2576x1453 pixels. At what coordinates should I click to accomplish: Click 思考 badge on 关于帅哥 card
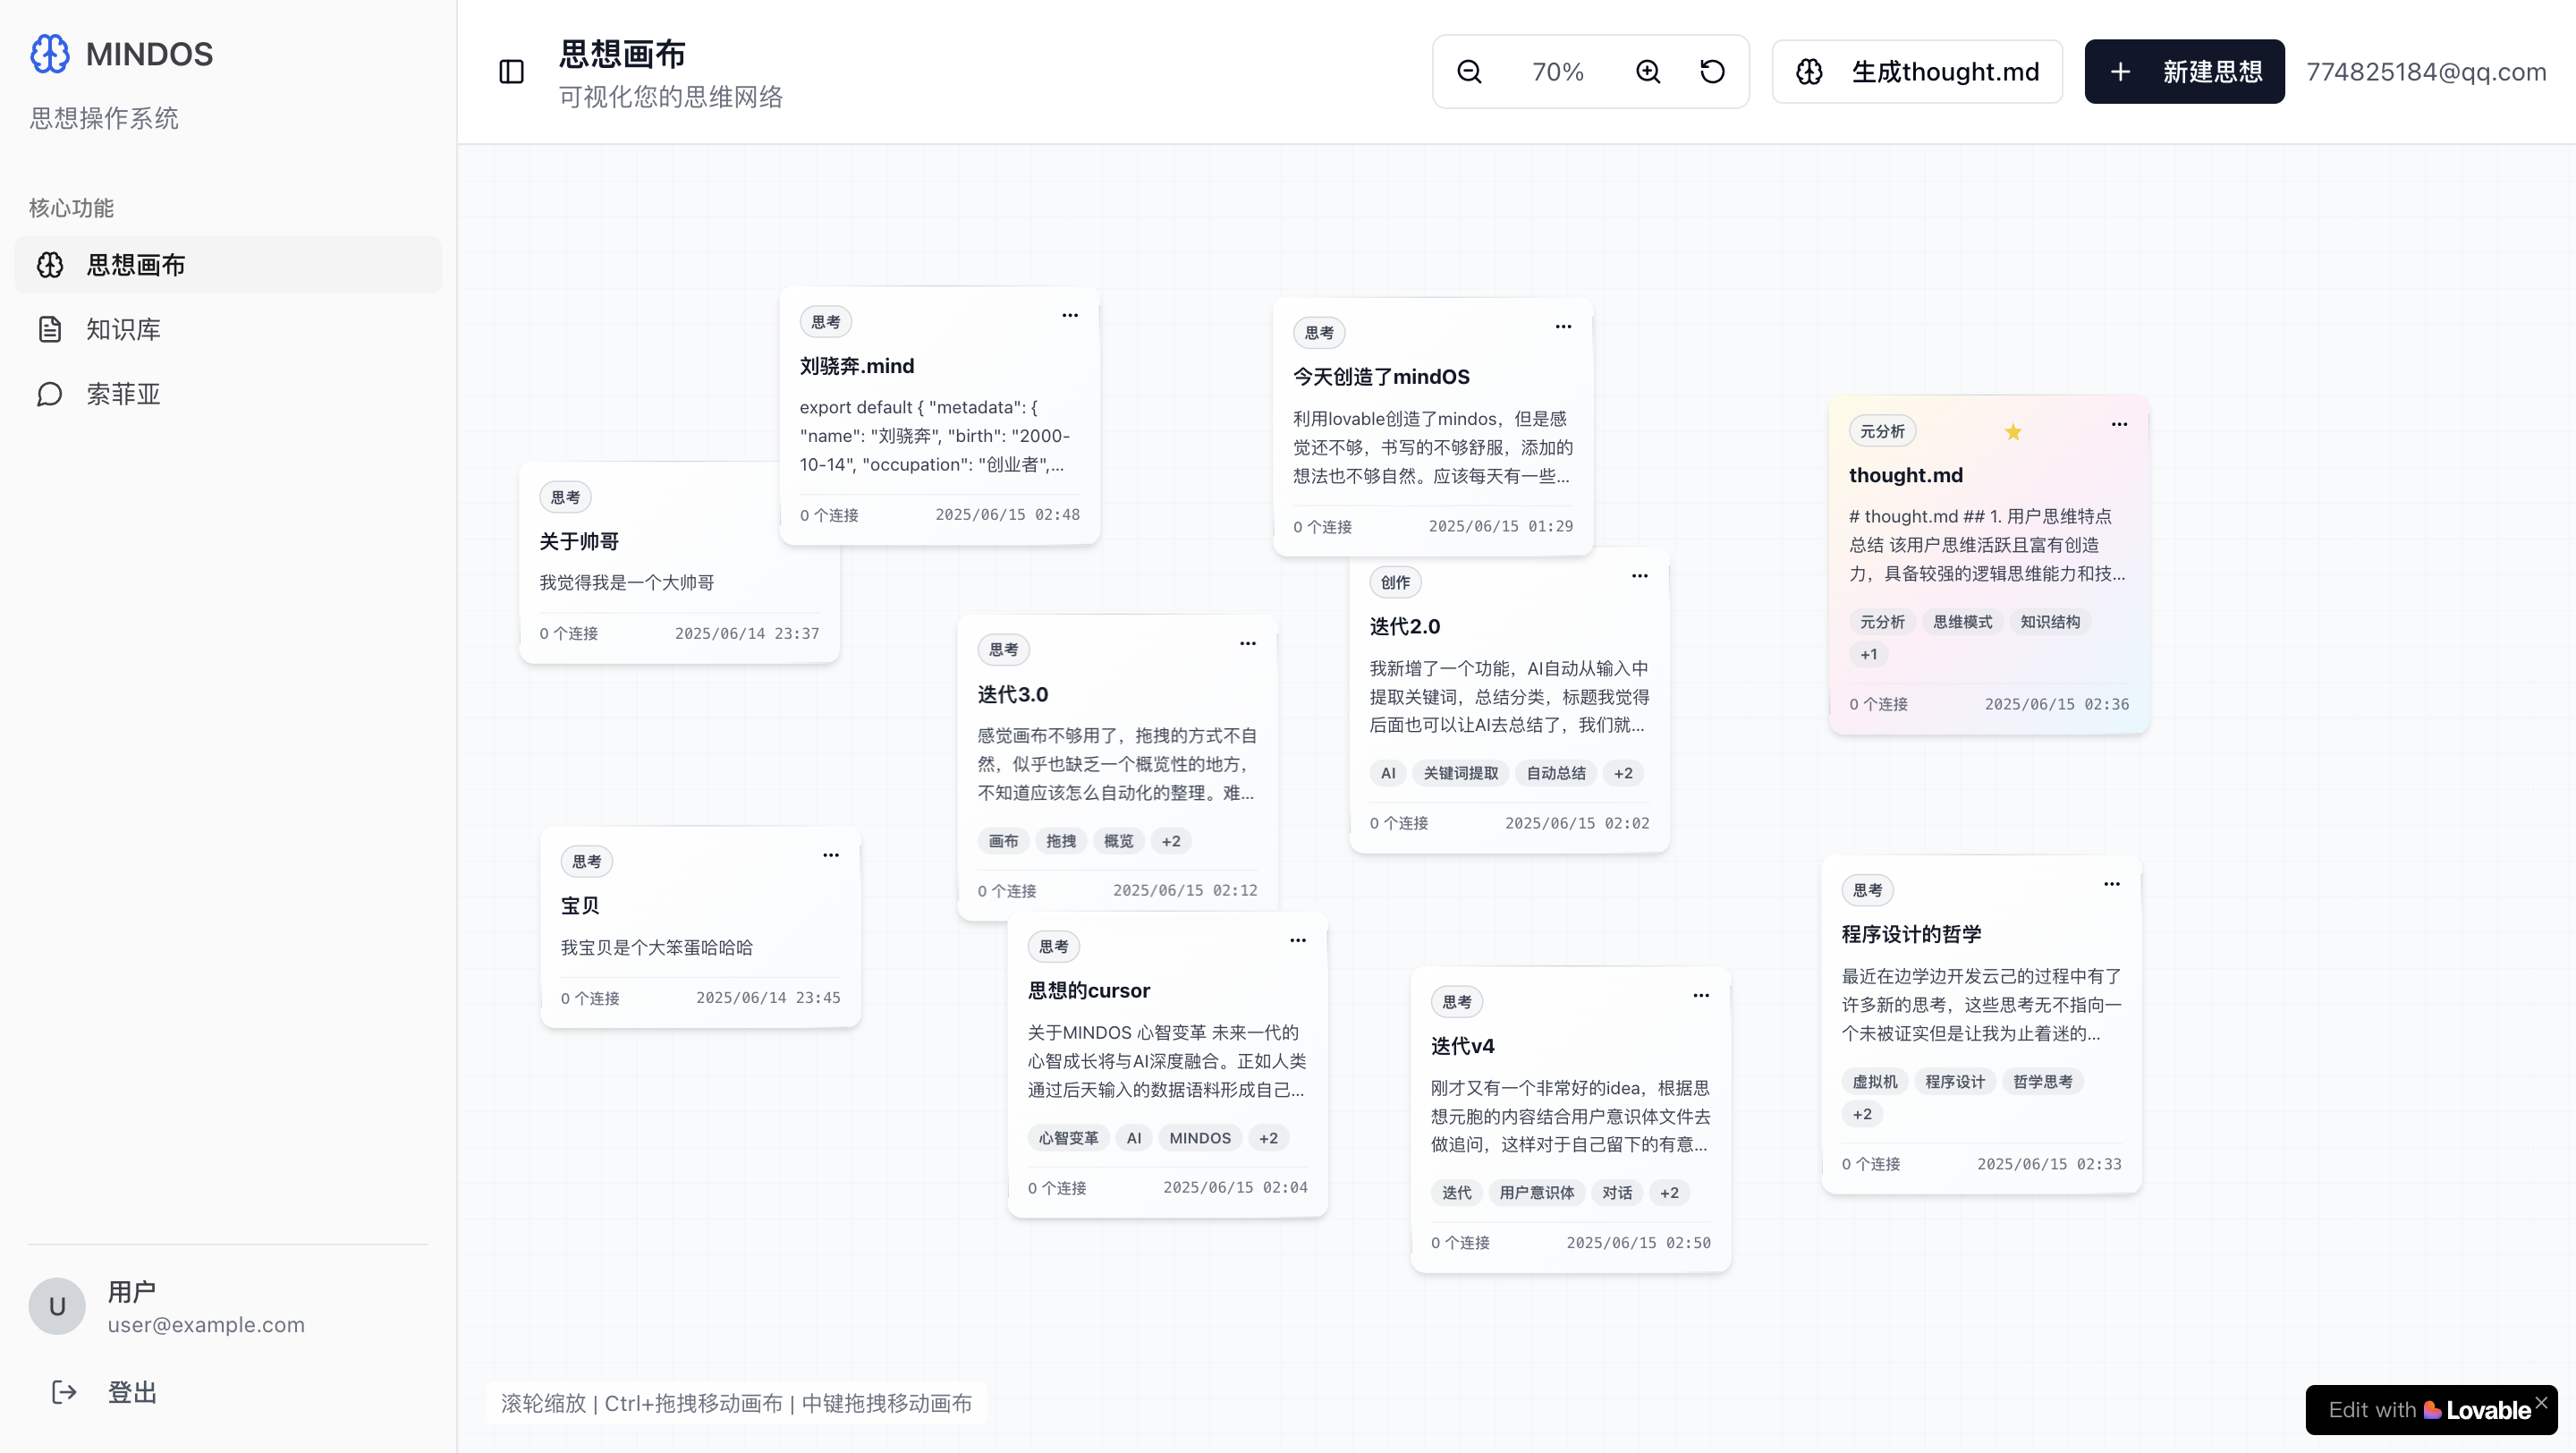[x=565, y=497]
